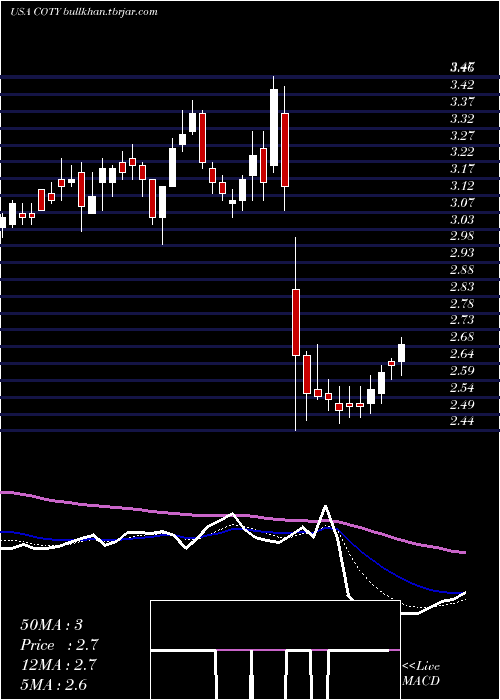Select the 3.37 price axis label
This screenshot has height=700, width=500.
pyautogui.click(x=462, y=102)
